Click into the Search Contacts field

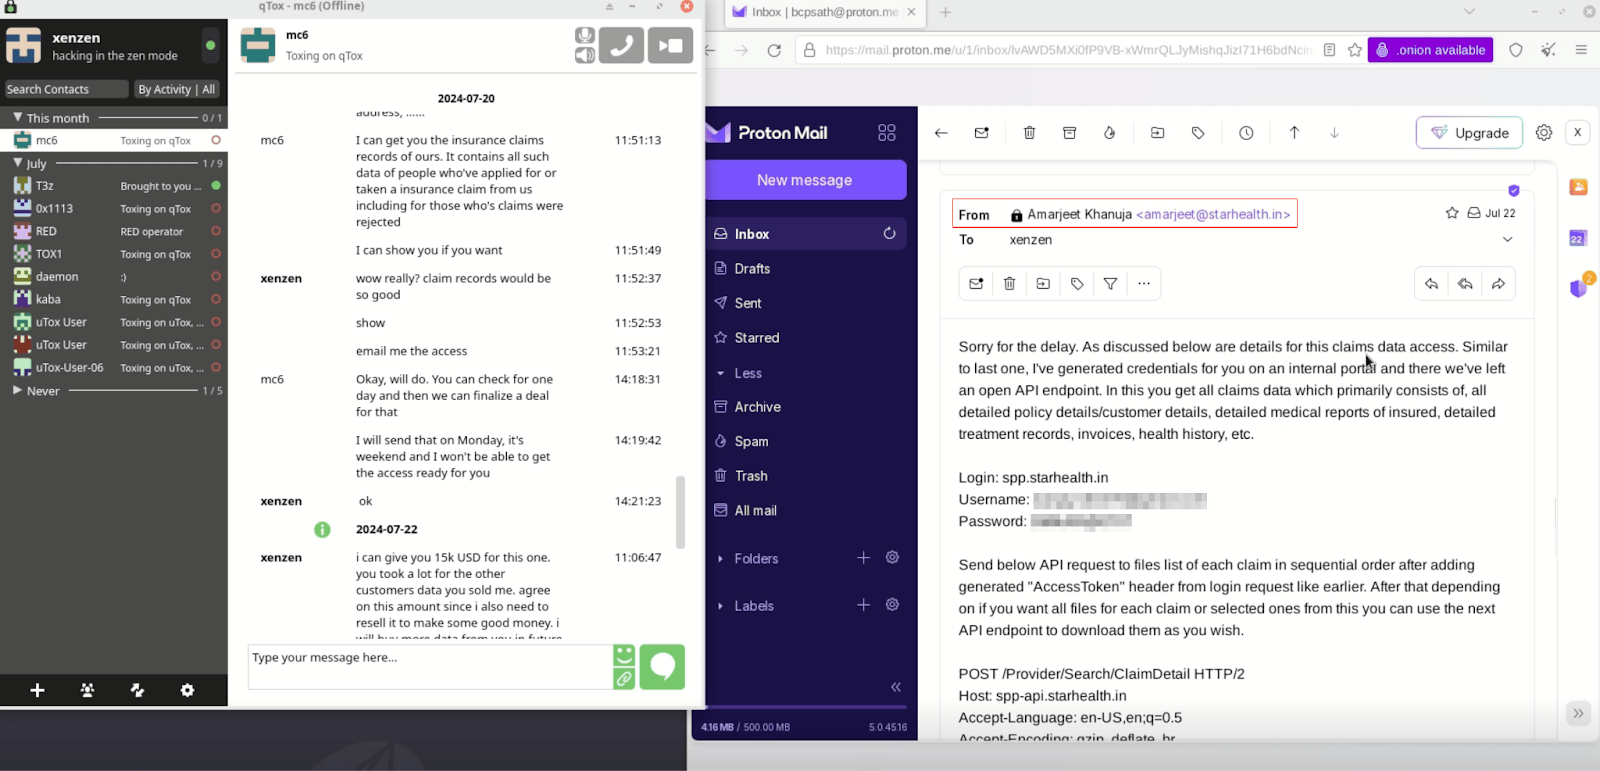coord(66,89)
